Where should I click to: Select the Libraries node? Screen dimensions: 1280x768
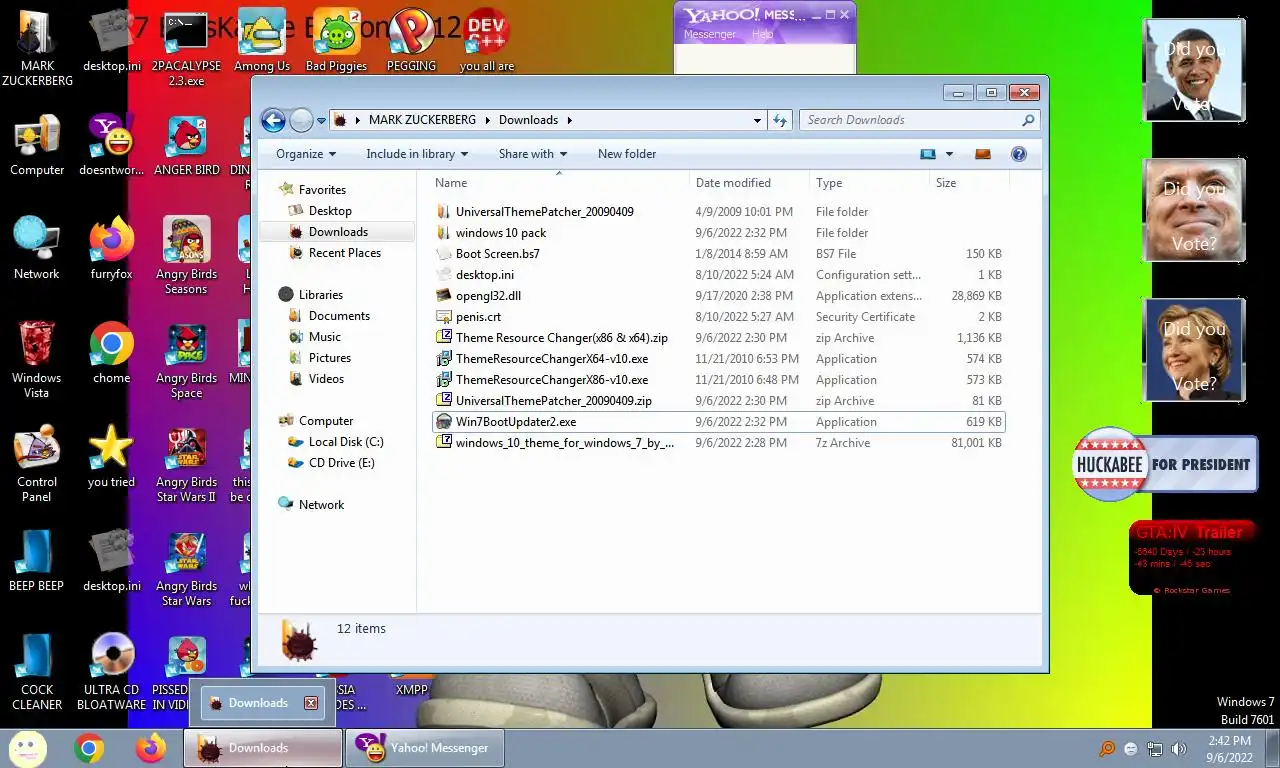pos(321,295)
